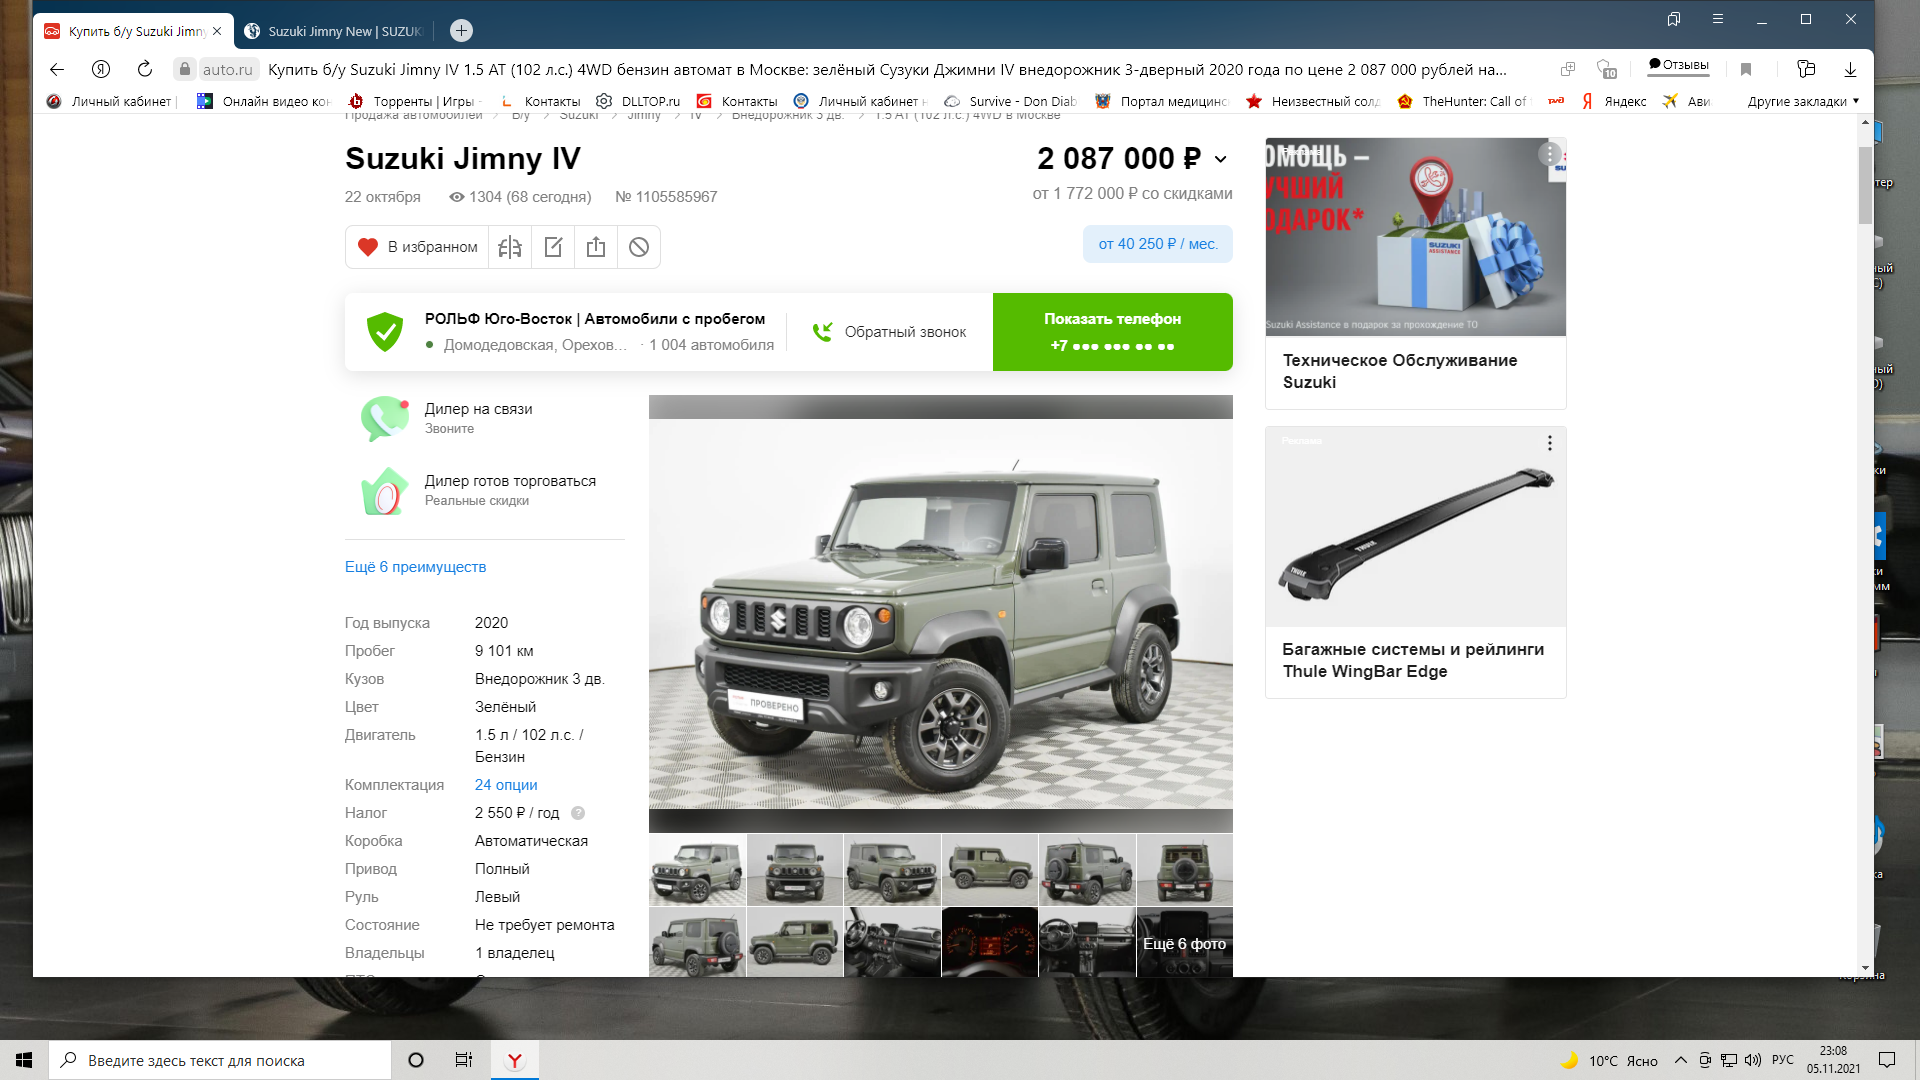Request 'Обратный звонок' callback
Viewport: 1920px width, 1080px height.
tap(889, 332)
